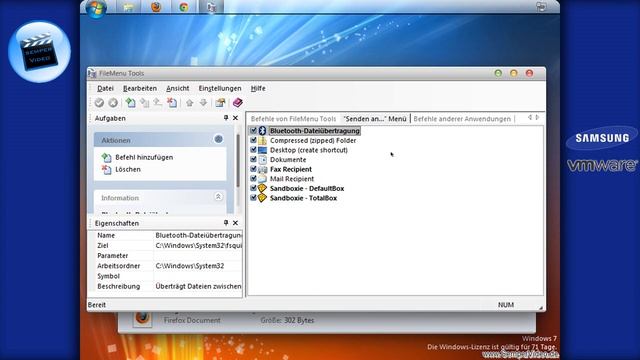Select the Dokumente list entry
640x360 pixels.
pyautogui.click(x=288, y=160)
